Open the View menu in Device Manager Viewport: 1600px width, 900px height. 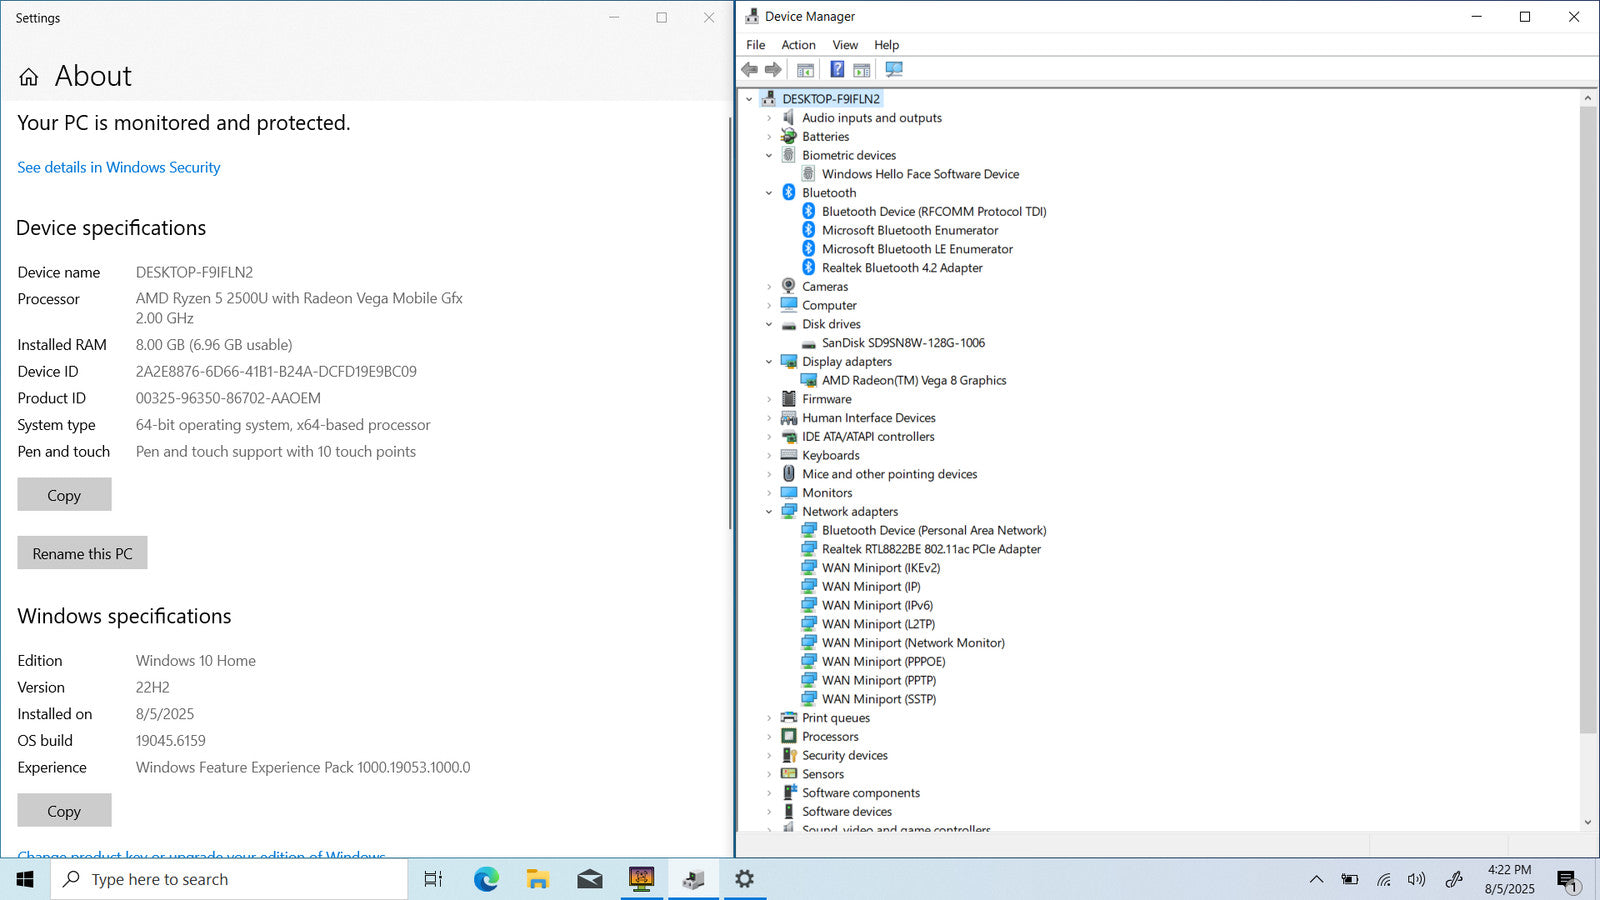pyautogui.click(x=845, y=45)
